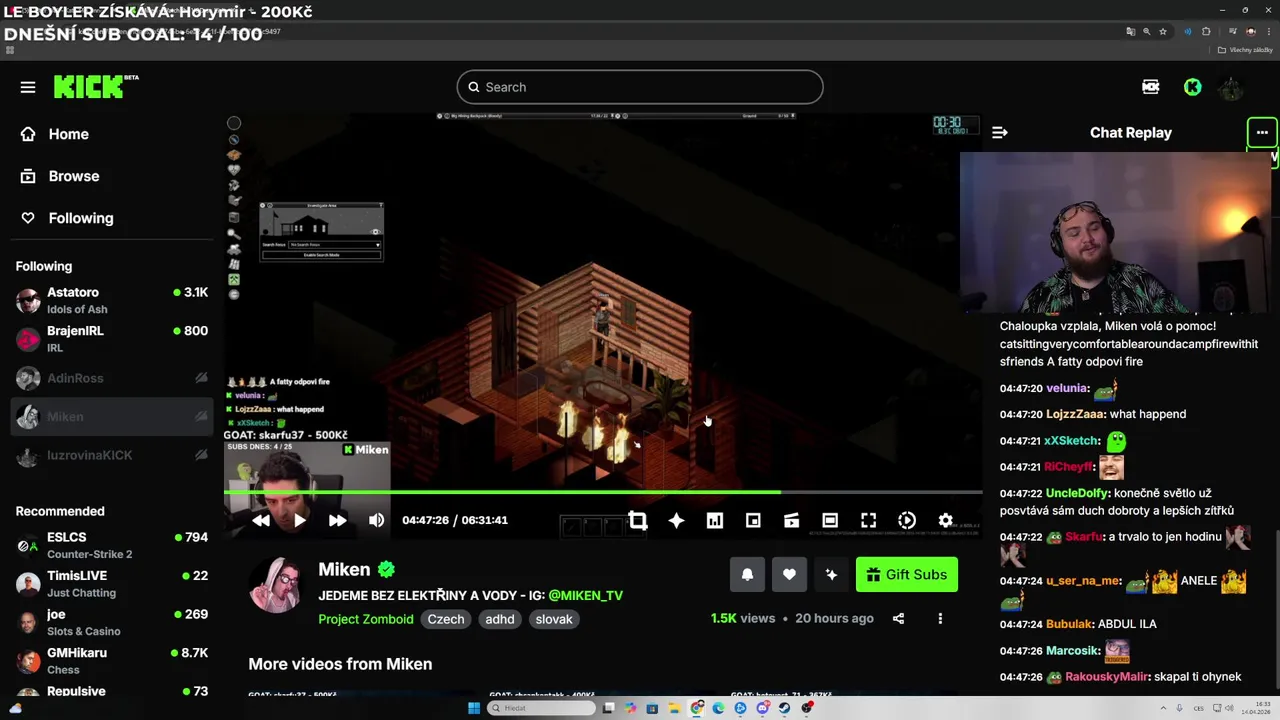The image size is (1280, 720).
Task: Toggle the notification bell for Miken
Action: click(747, 574)
